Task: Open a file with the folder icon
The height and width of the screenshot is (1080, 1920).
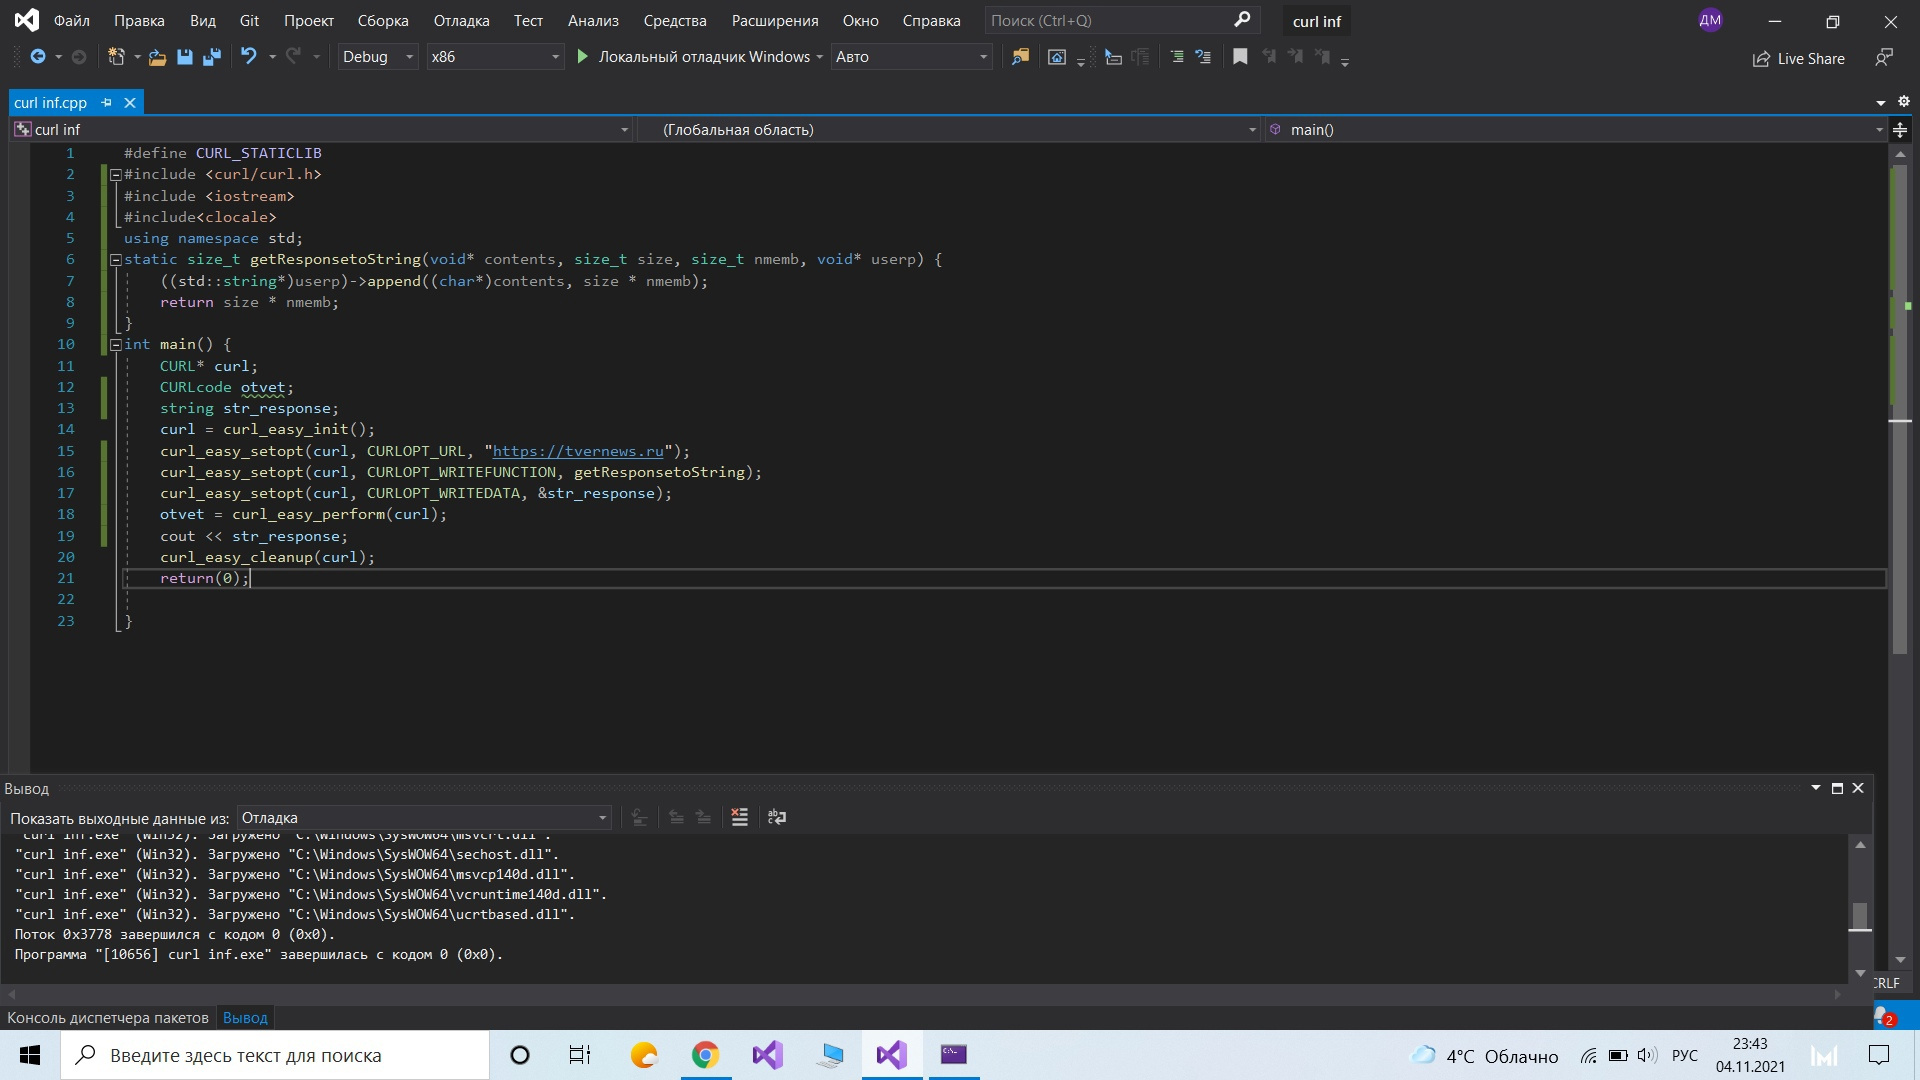Action: (x=157, y=57)
